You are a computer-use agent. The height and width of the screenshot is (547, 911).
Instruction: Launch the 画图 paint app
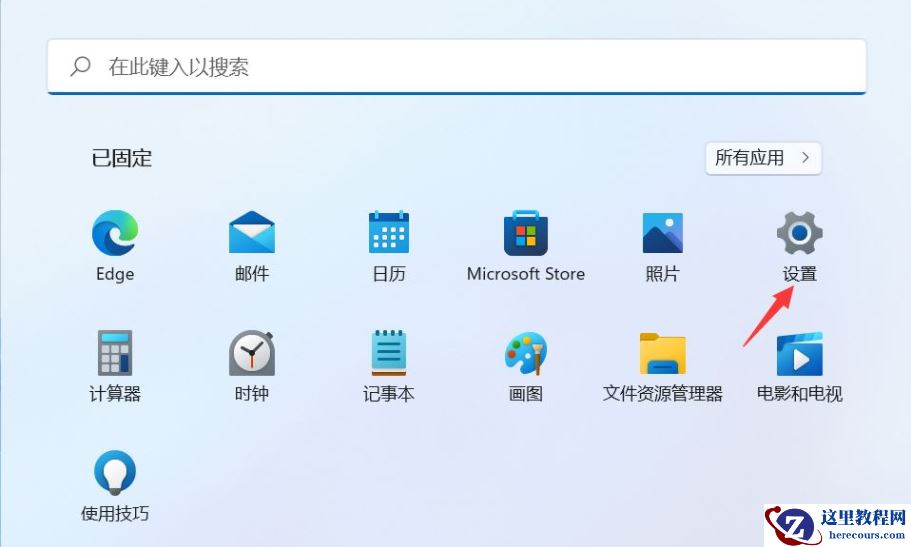click(x=526, y=353)
